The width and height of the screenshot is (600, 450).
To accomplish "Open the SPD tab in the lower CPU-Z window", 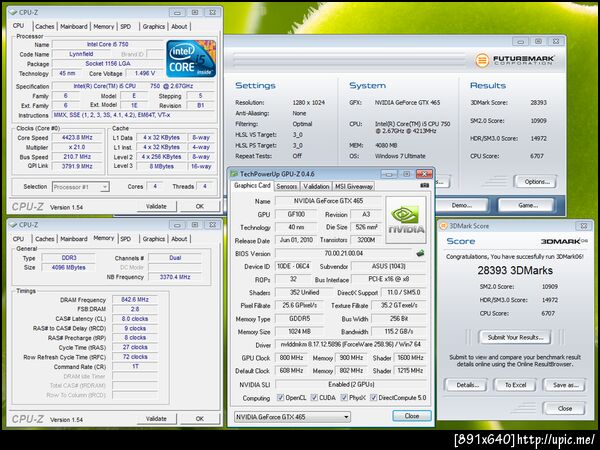I will (x=126, y=239).
